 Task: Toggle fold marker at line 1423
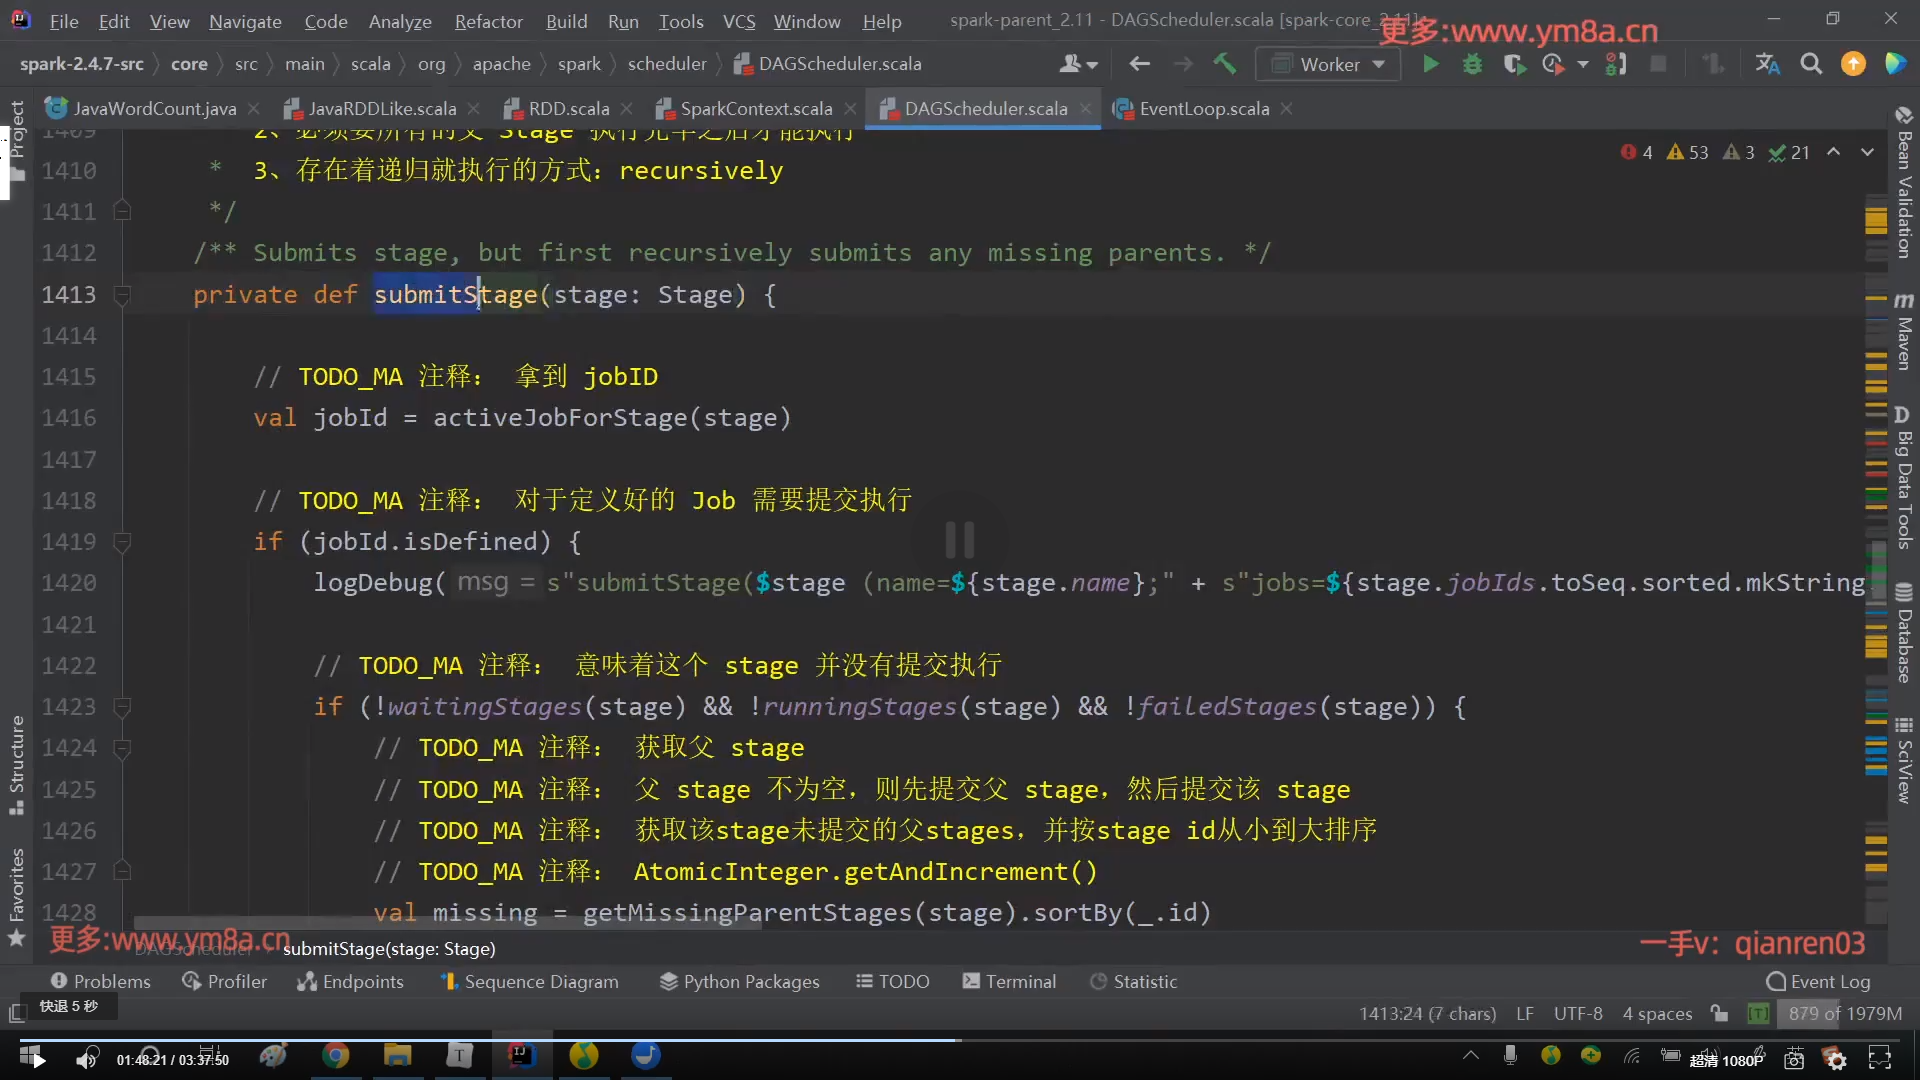pos(122,707)
